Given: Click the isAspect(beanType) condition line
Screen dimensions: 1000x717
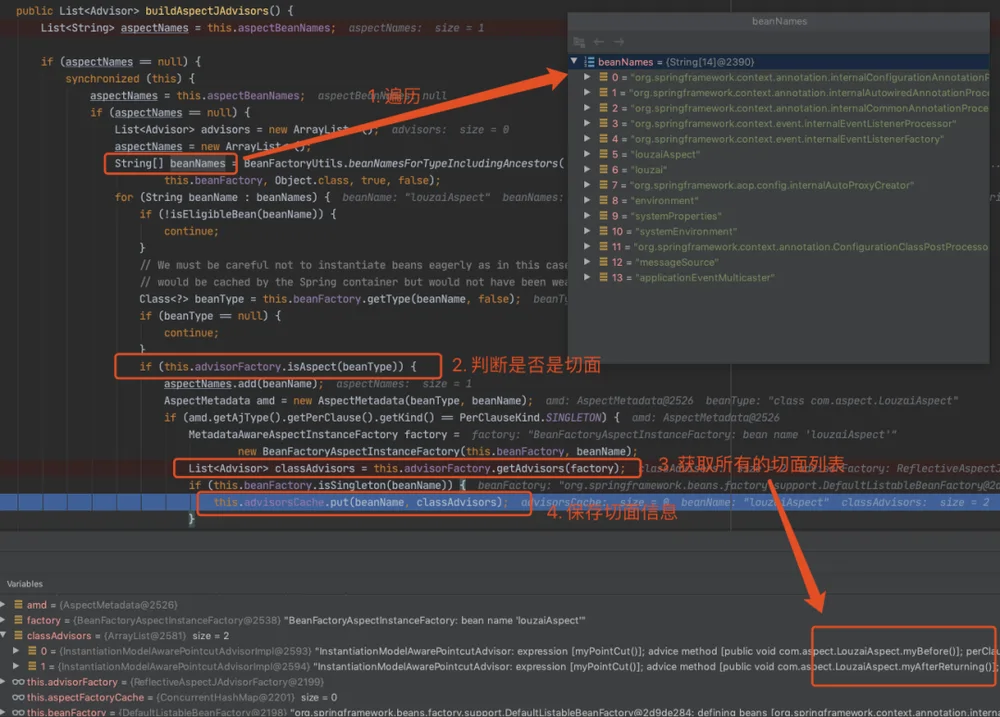Looking at the screenshot, I should pos(277,366).
